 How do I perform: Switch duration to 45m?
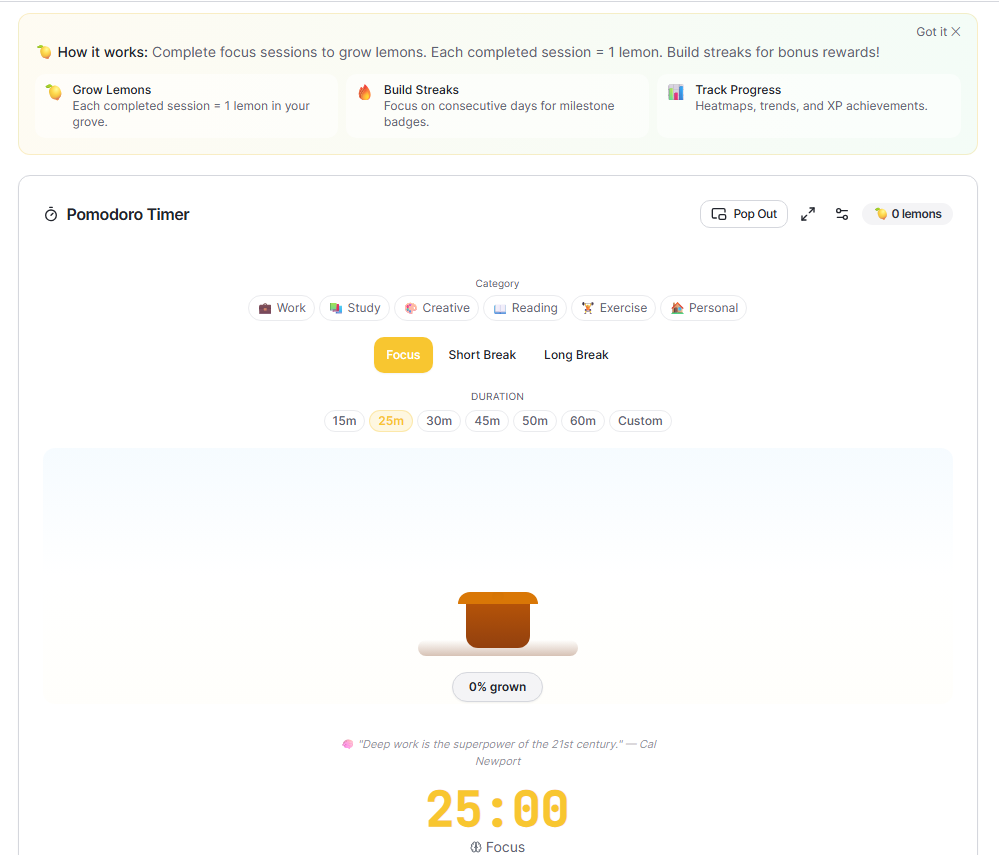click(x=487, y=421)
